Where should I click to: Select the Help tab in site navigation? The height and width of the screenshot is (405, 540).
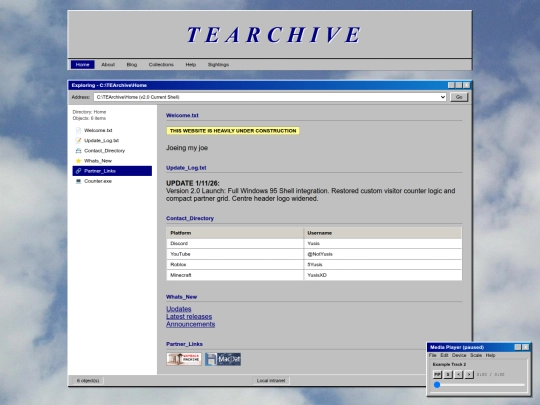point(190,64)
